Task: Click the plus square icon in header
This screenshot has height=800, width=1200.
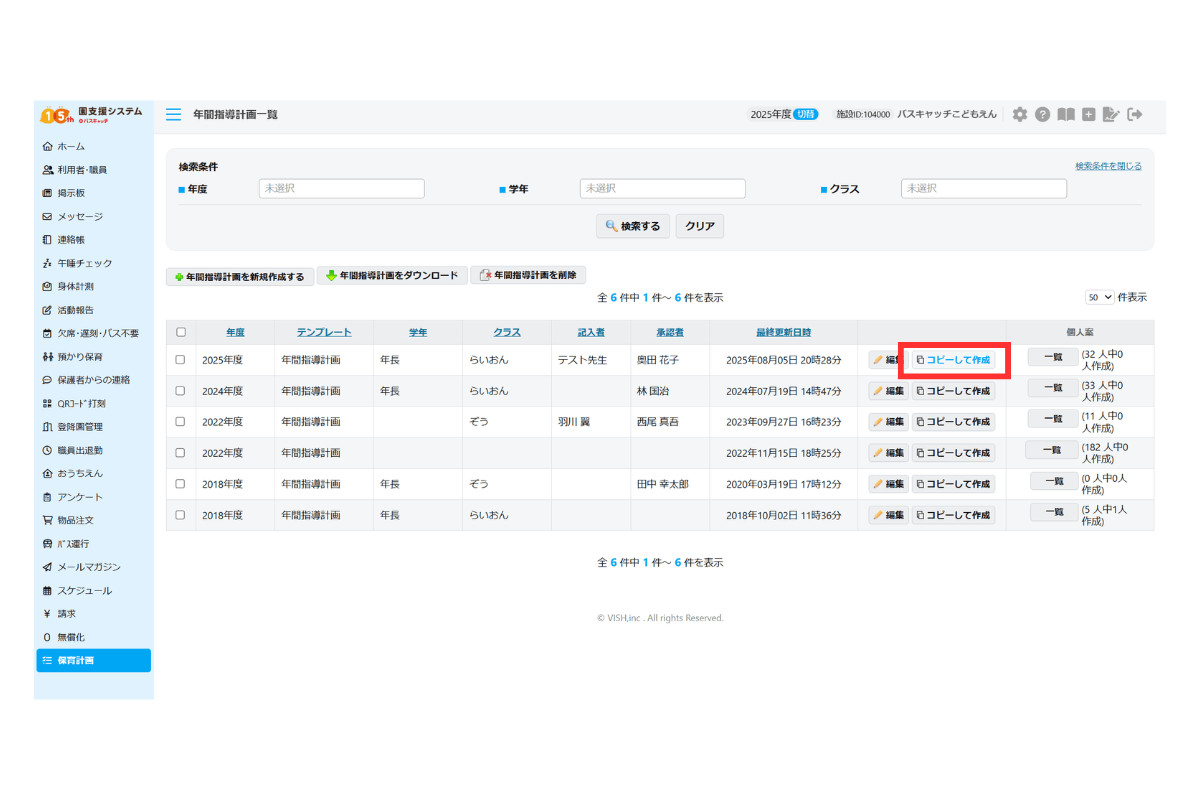Action: coord(1089,114)
